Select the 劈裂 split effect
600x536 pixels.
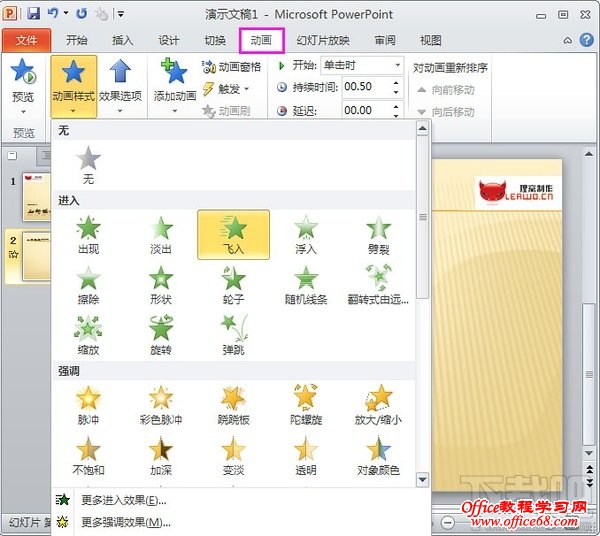pos(378,235)
